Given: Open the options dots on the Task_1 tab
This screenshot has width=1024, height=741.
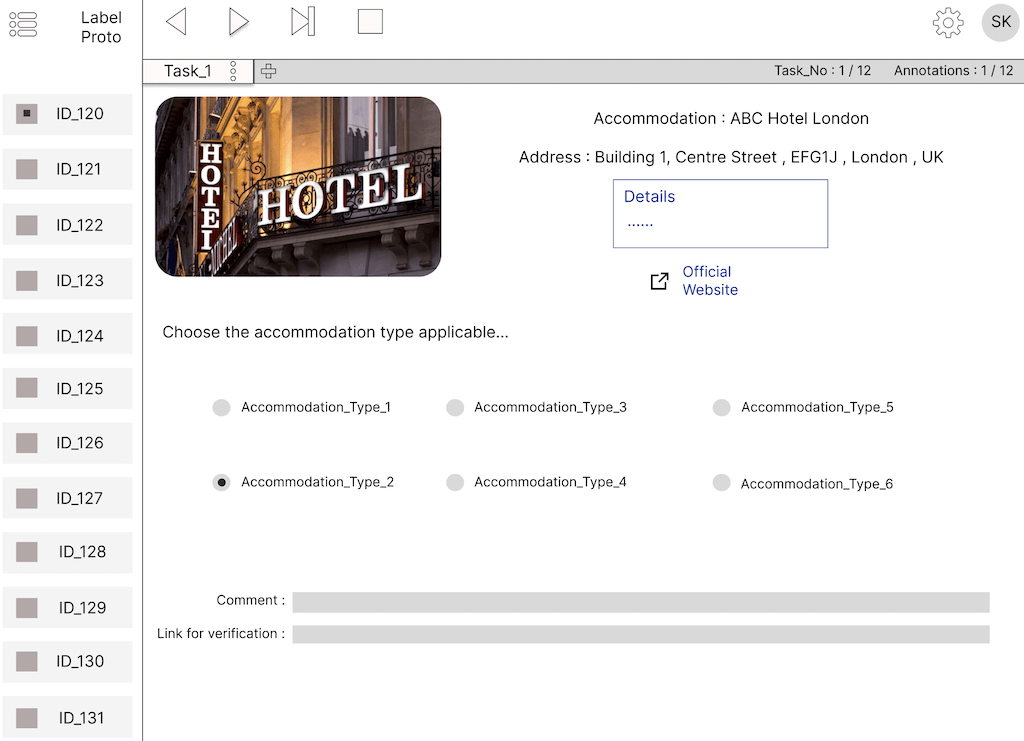Looking at the screenshot, I should 236,71.
